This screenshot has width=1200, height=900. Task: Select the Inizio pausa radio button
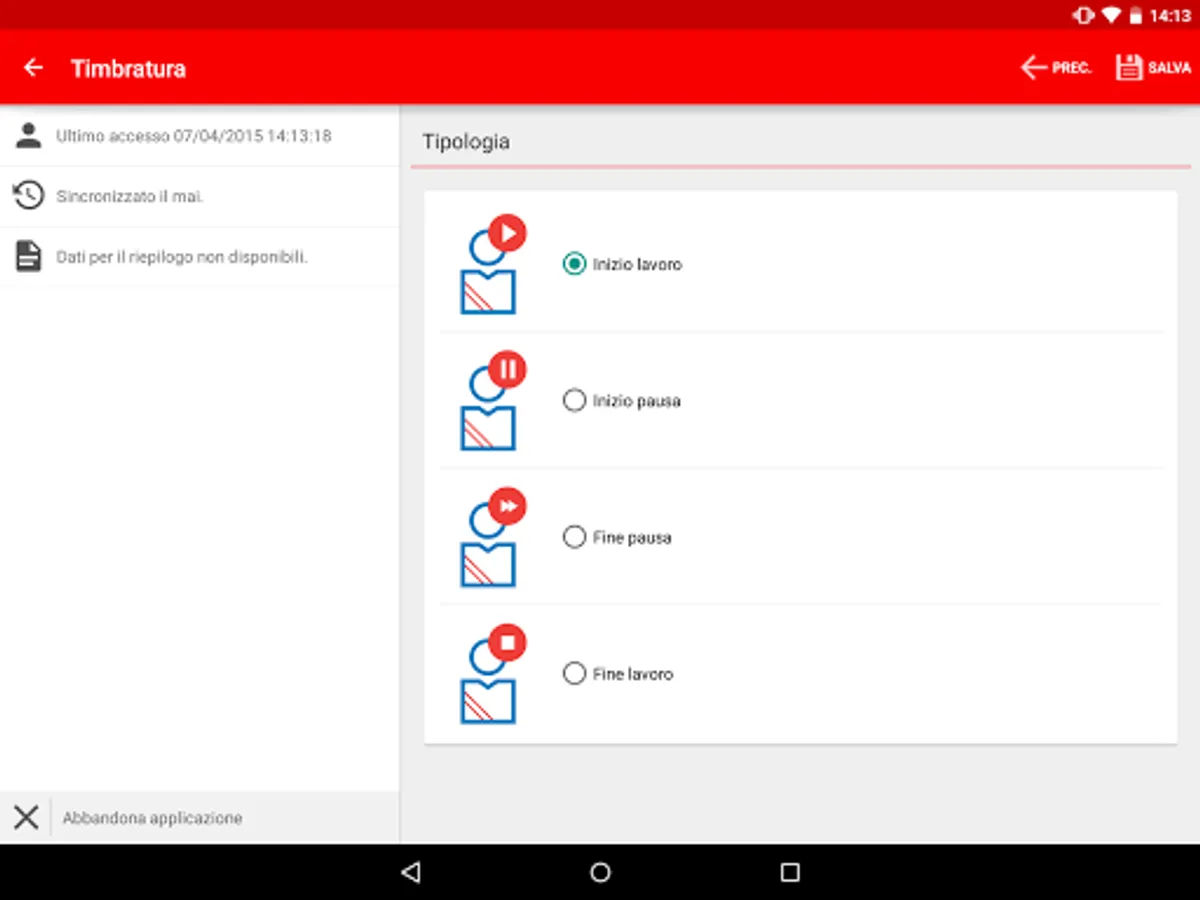pyautogui.click(x=574, y=401)
